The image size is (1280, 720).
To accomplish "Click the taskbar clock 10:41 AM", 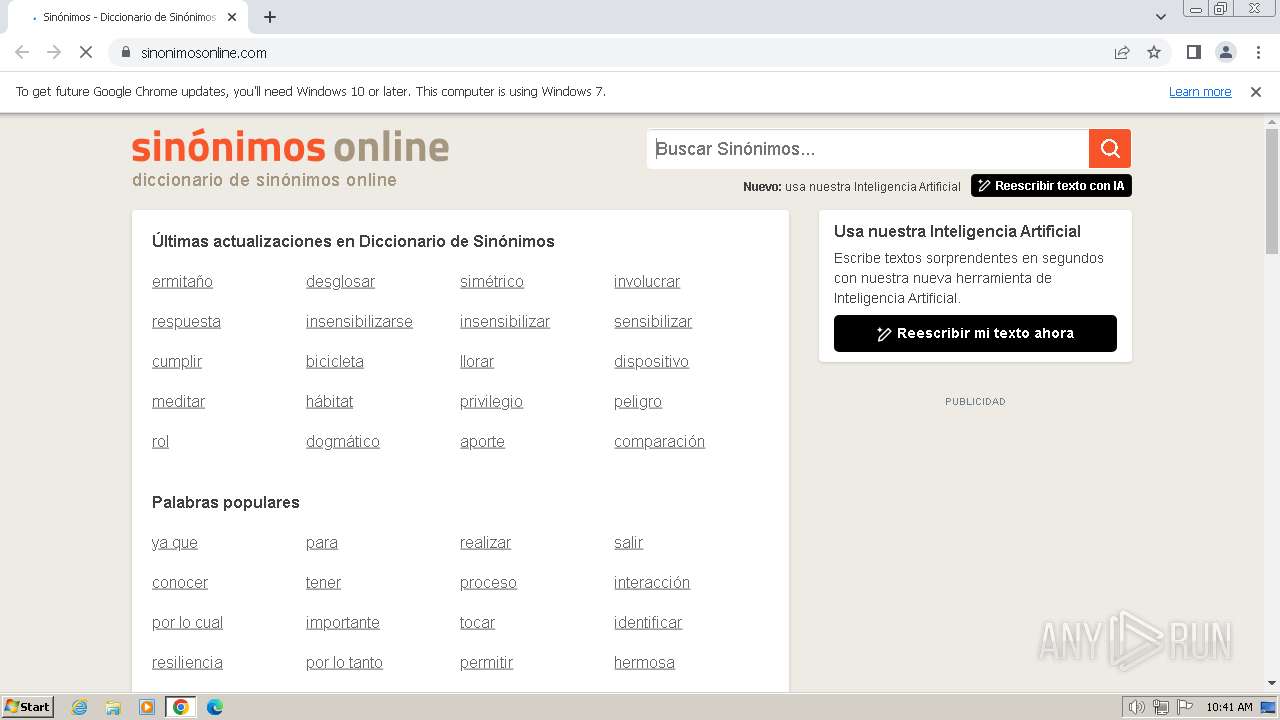I will coord(1229,707).
